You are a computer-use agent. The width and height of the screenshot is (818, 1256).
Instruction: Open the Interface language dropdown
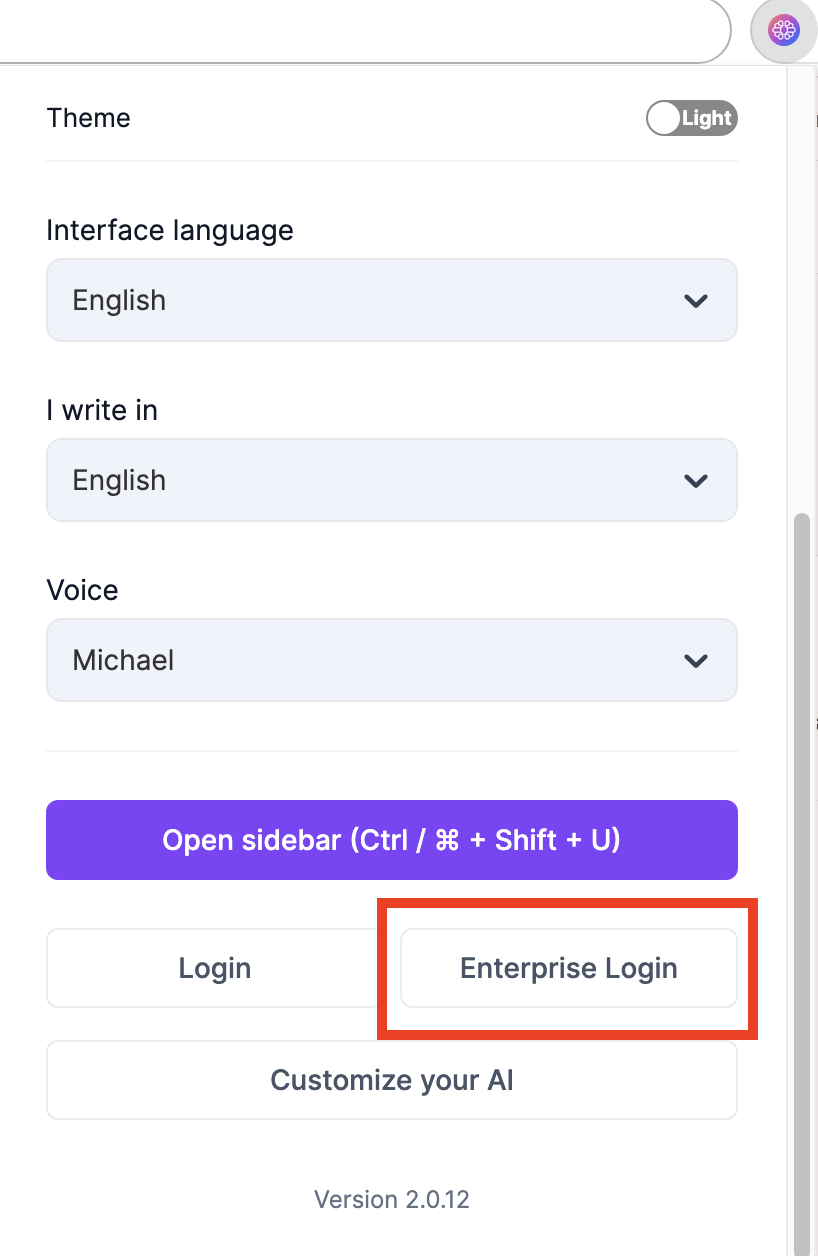click(391, 300)
